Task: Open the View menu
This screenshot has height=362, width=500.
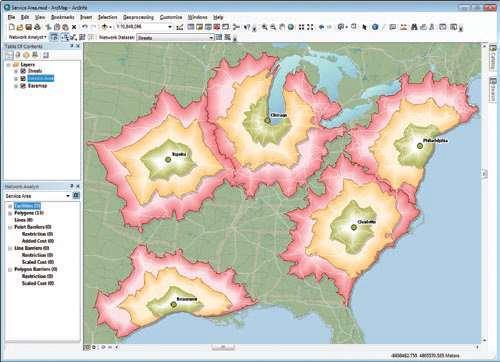Action: (x=40, y=17)
